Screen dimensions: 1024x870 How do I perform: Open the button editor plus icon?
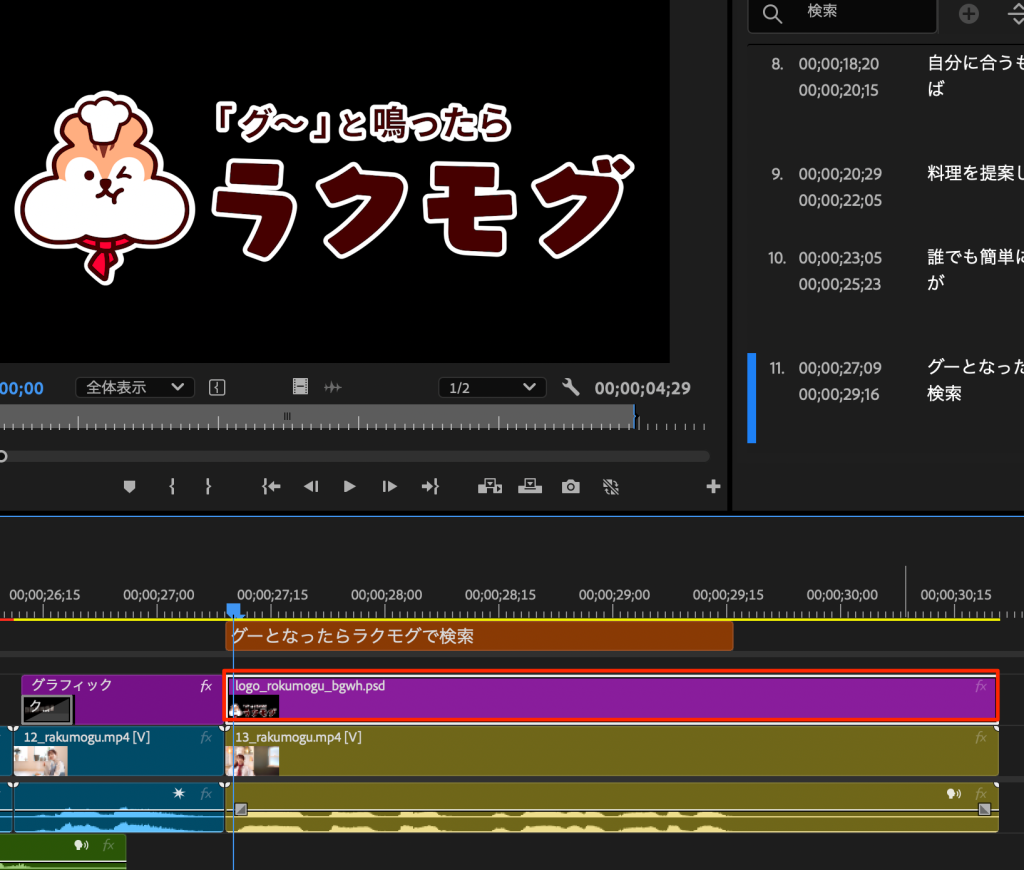tap(713, 487)
